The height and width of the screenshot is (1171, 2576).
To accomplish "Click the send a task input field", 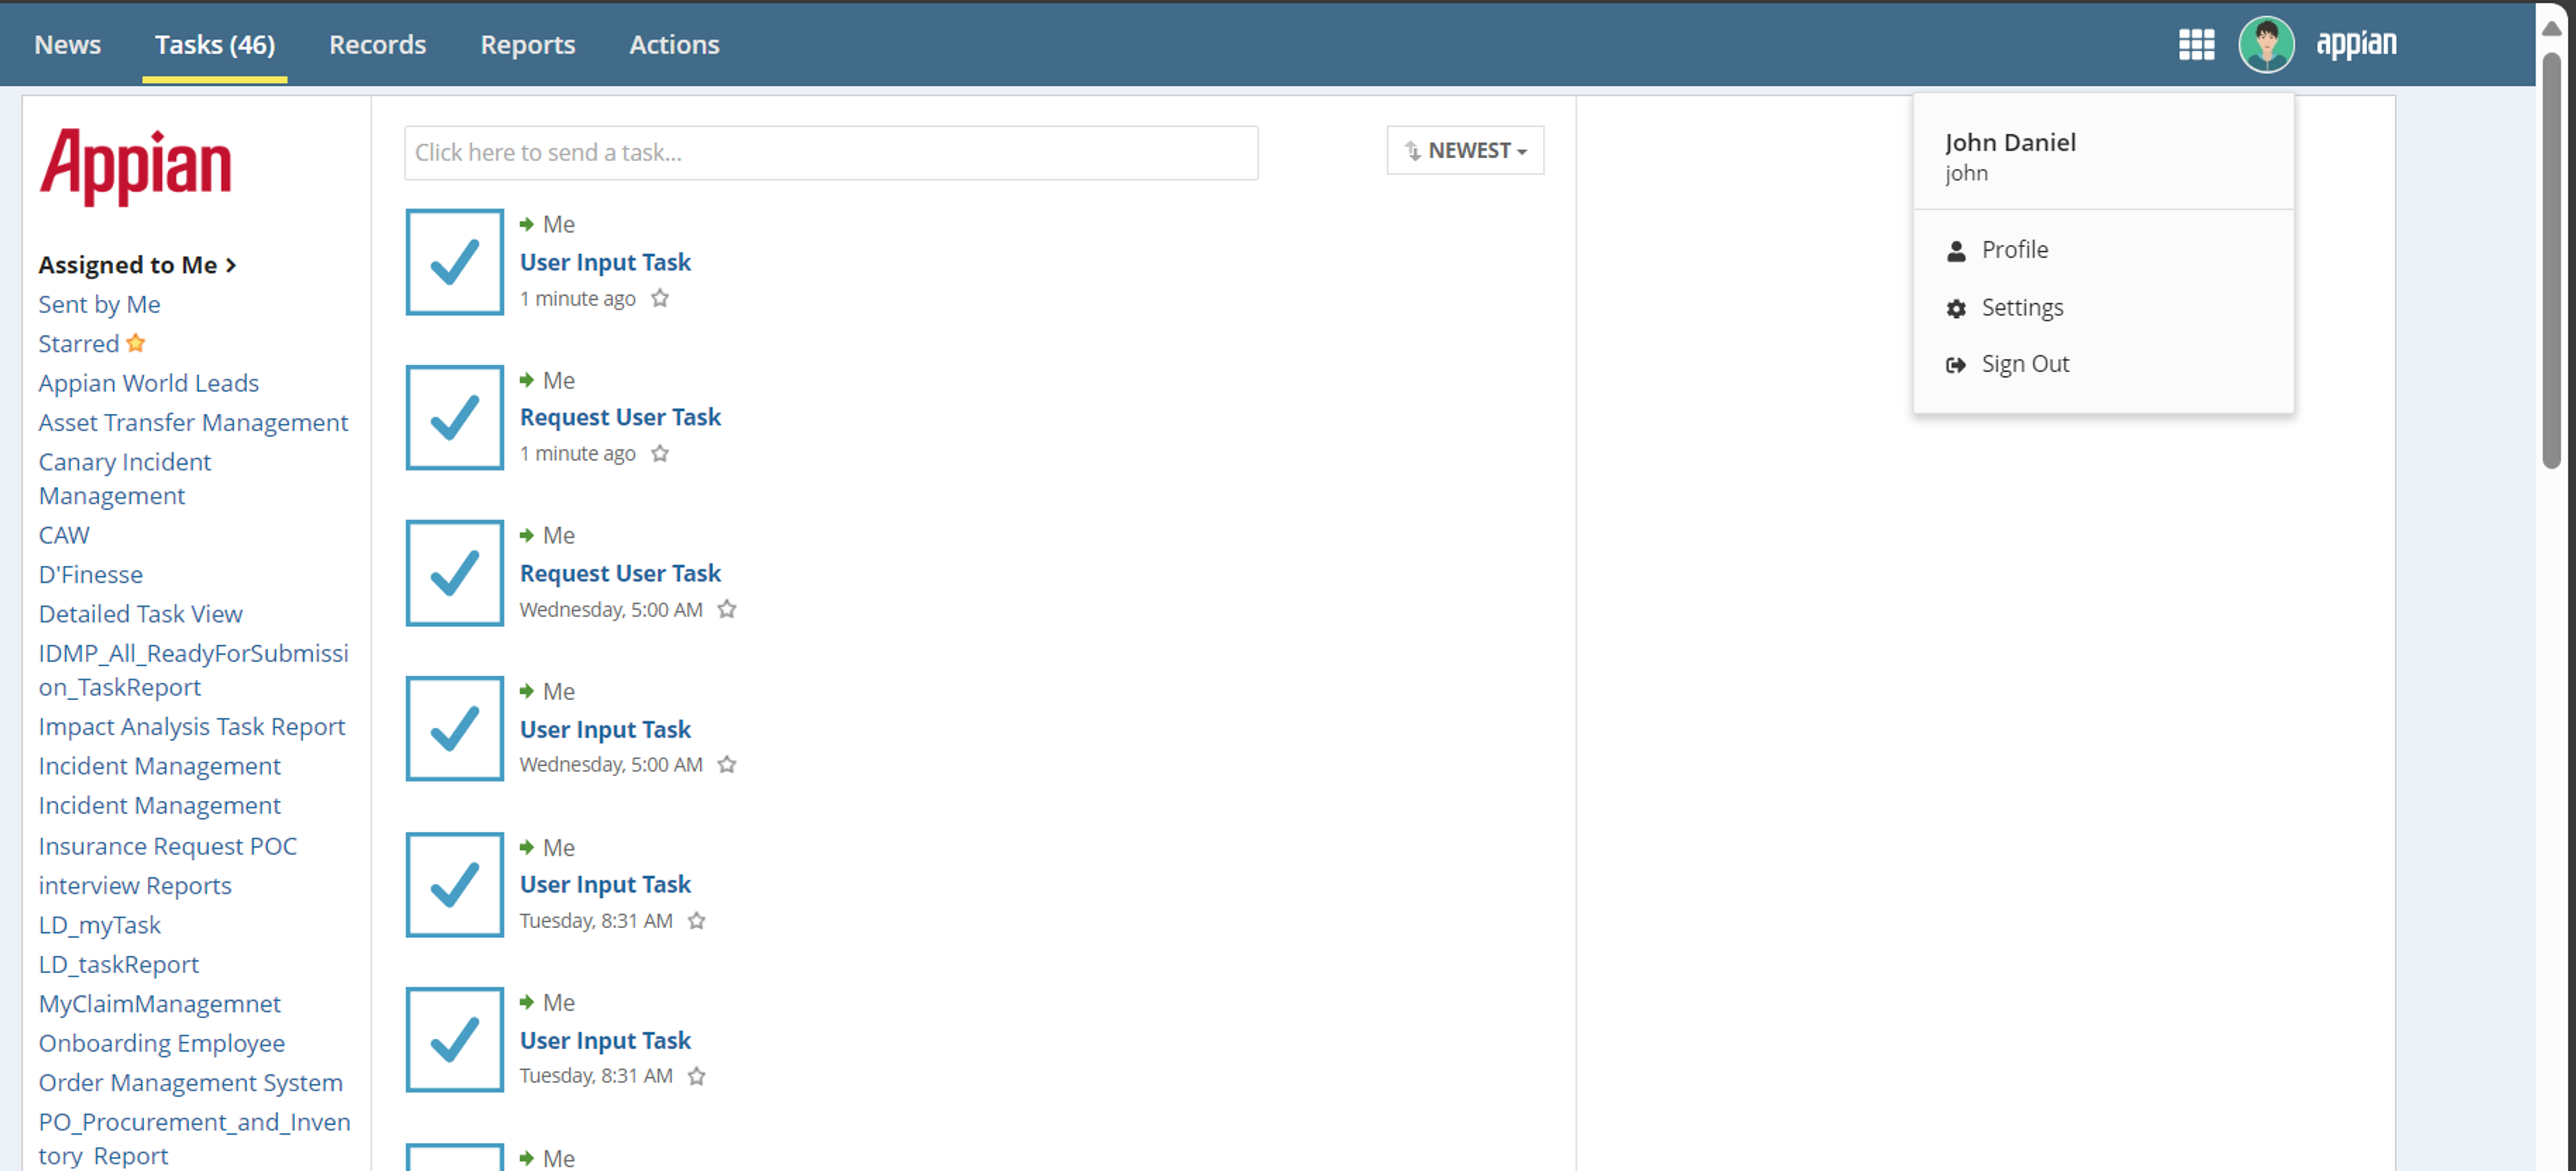I will [x=831, y=153].
